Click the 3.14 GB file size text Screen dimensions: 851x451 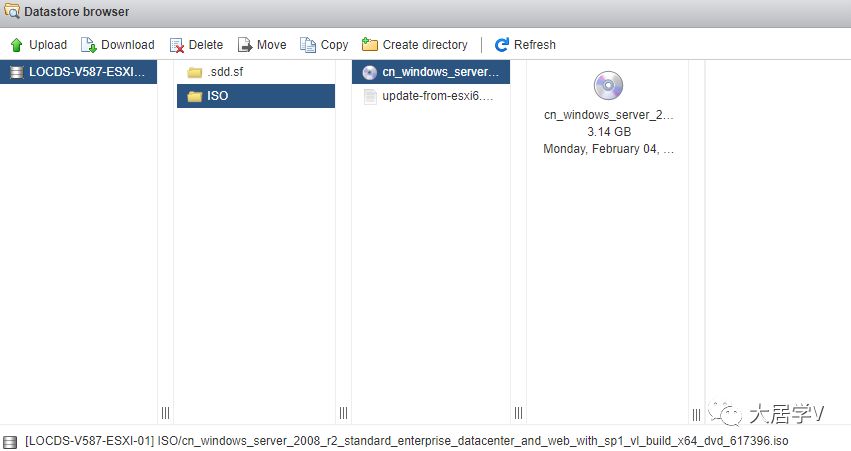point(609,132)
